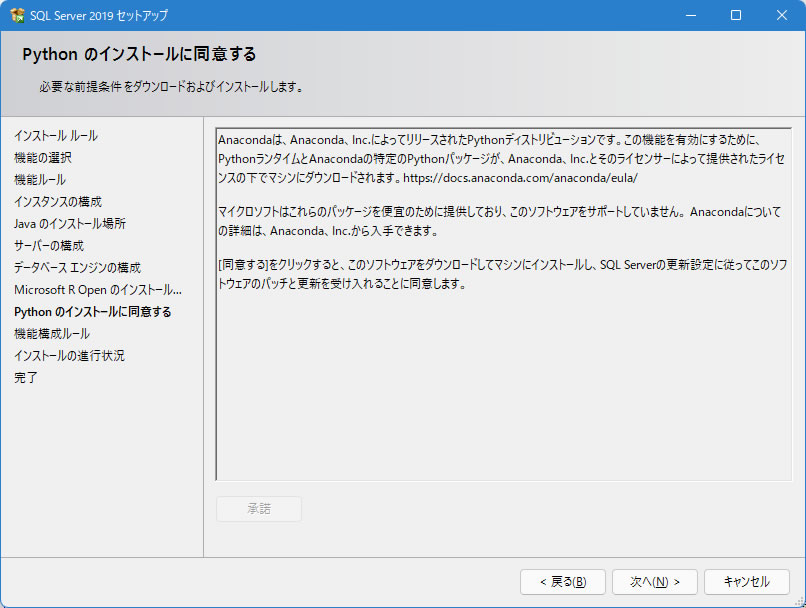Jump to the インスタンスの構成 step

[x=58, y=202]
